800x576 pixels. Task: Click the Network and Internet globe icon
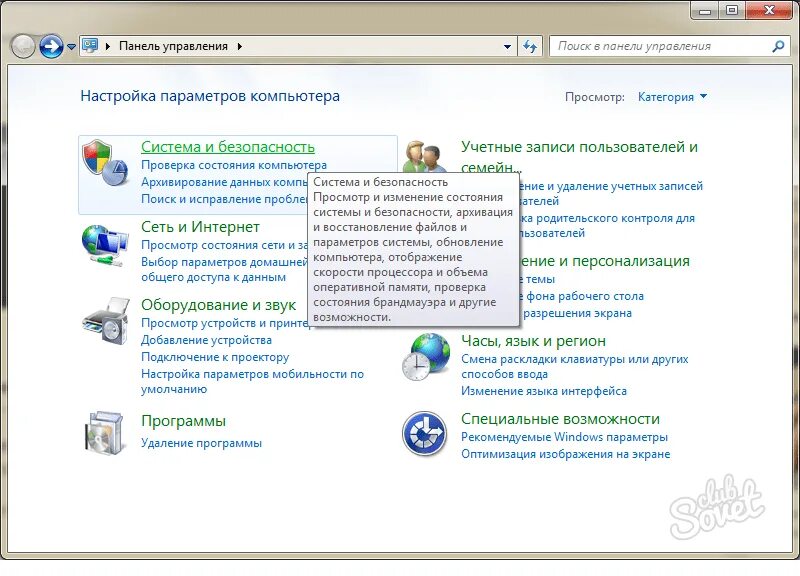(105, 245)
